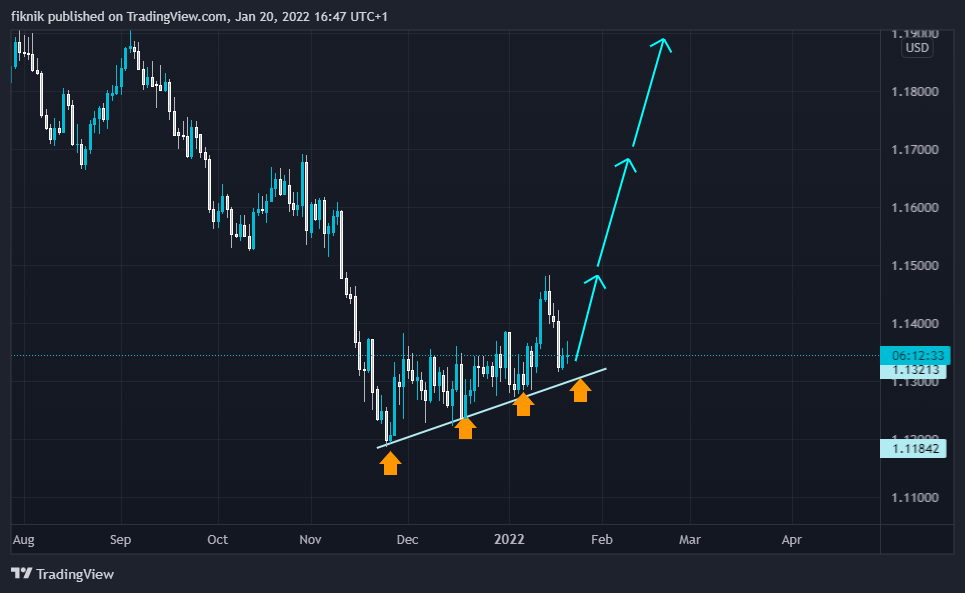The width and height of the screenshot is (965, 593).
Task: Click the TradingView logo at bottom left
Action: point(63,574)
